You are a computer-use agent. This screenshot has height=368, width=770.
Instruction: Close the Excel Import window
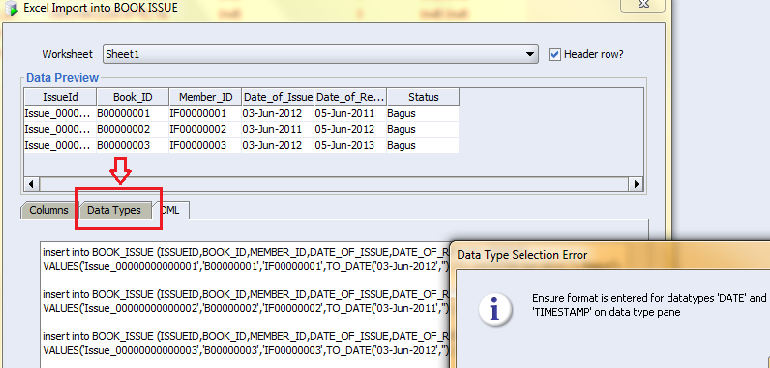(x=643, y=4)
